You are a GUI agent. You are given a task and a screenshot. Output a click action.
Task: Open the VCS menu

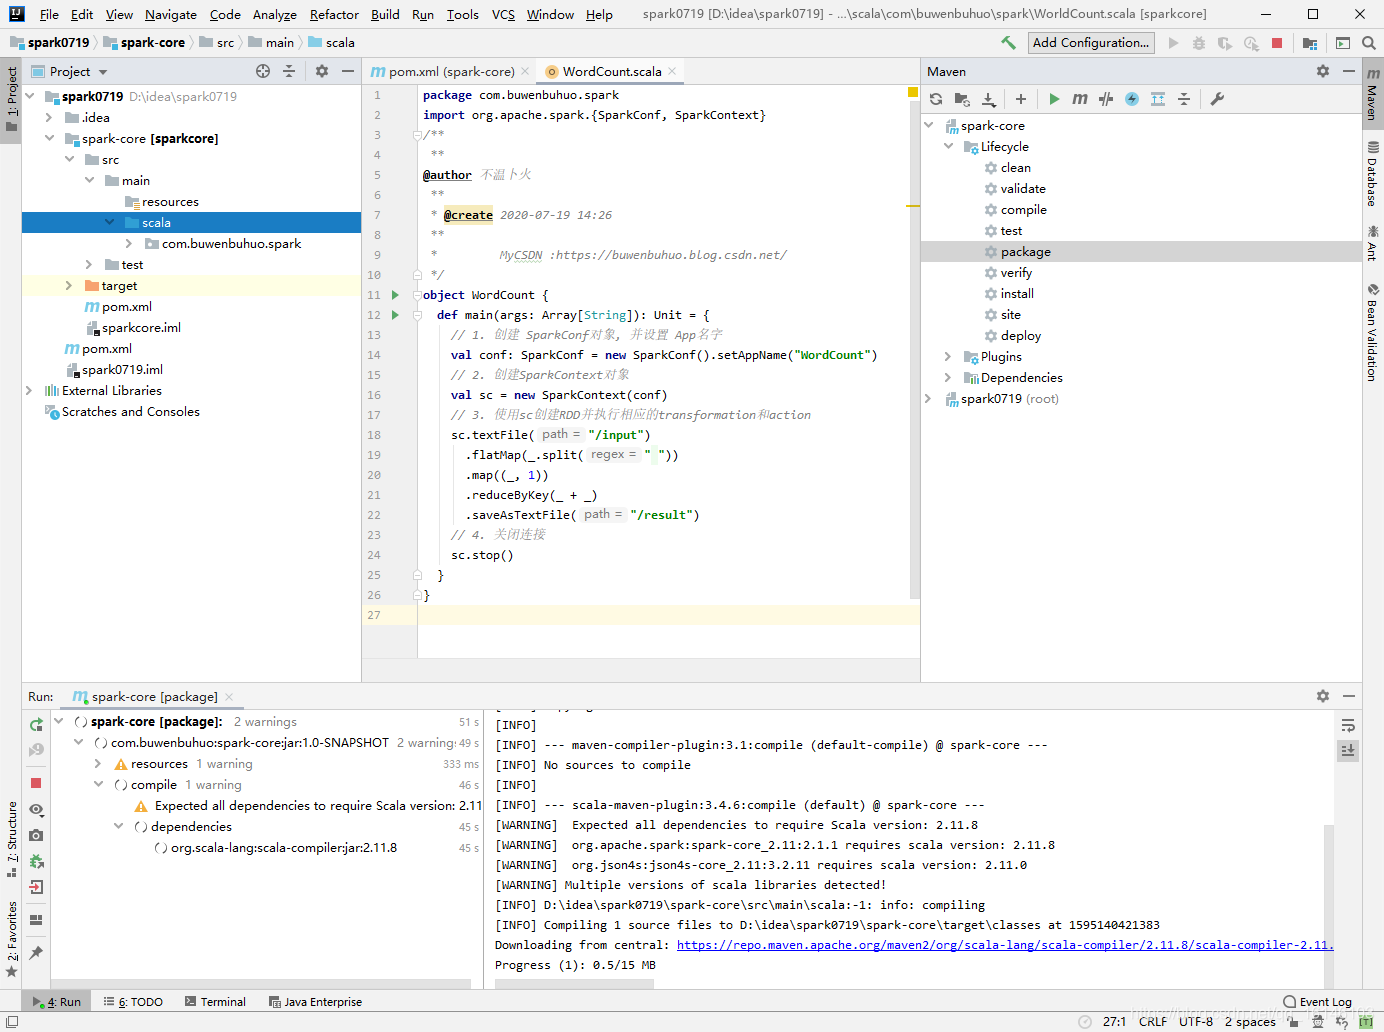pyautogui.click(x=503, y=14)
